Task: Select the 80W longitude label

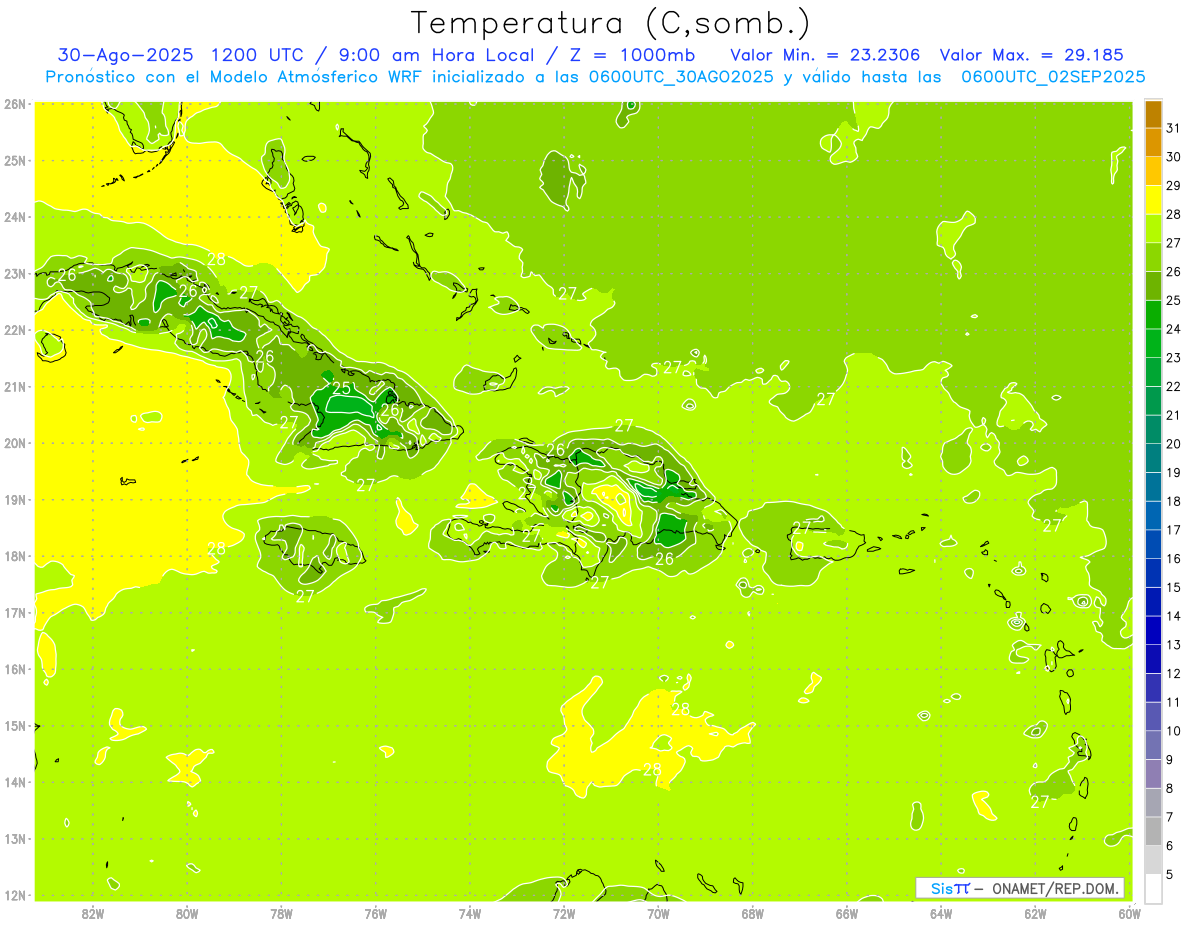Action: click(x=187, y=913)
